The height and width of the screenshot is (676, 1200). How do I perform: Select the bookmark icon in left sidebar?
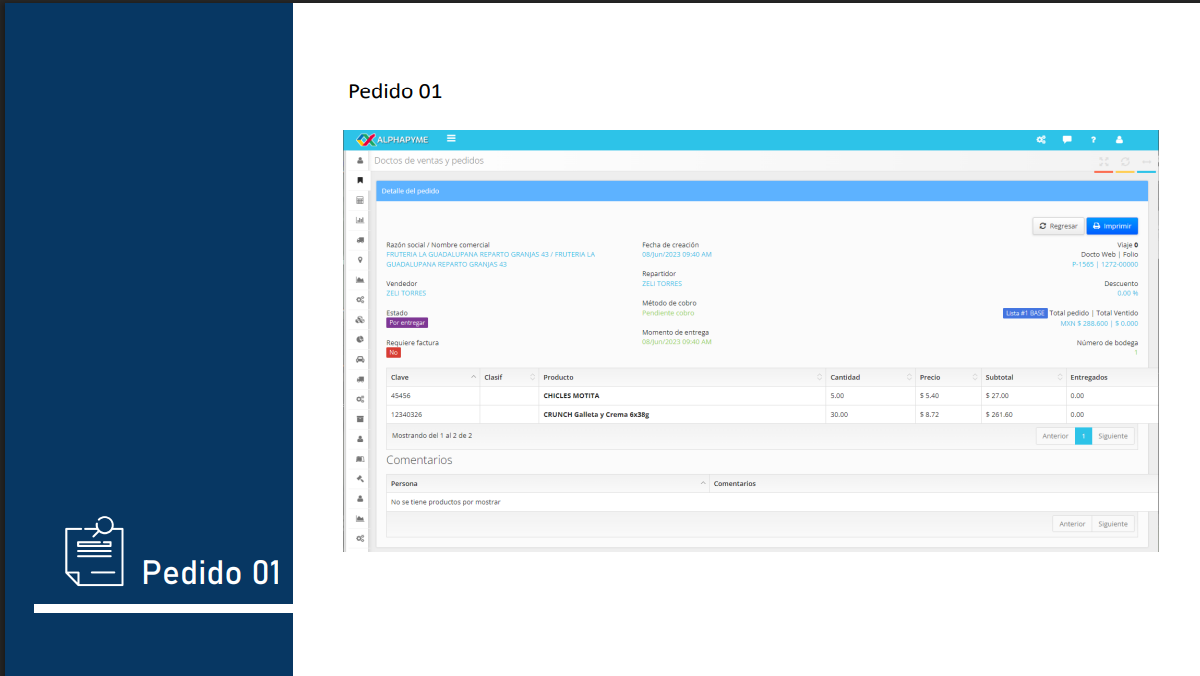[360, 180]
